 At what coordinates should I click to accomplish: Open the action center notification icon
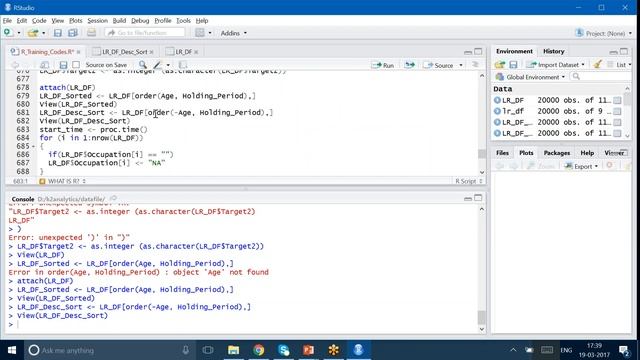(x=624, y=350)
